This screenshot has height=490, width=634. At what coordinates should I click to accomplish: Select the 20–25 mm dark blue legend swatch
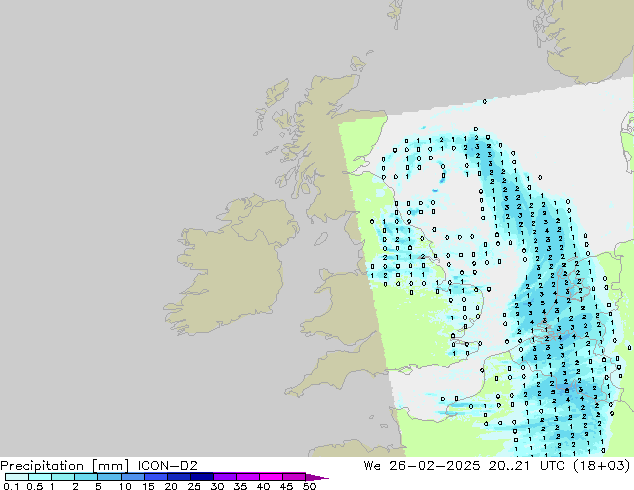coord(179,477)
